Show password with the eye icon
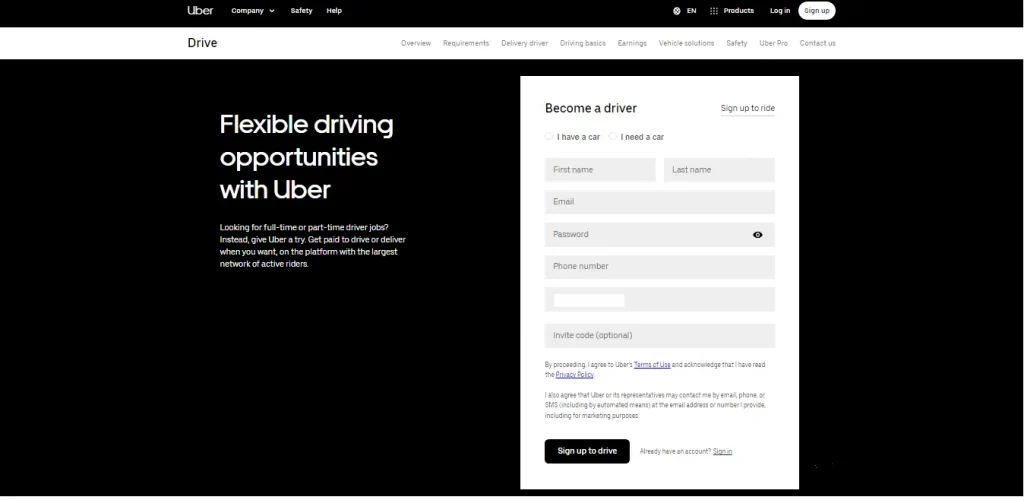Screen dimensions: 1024x500 [758, 235]
